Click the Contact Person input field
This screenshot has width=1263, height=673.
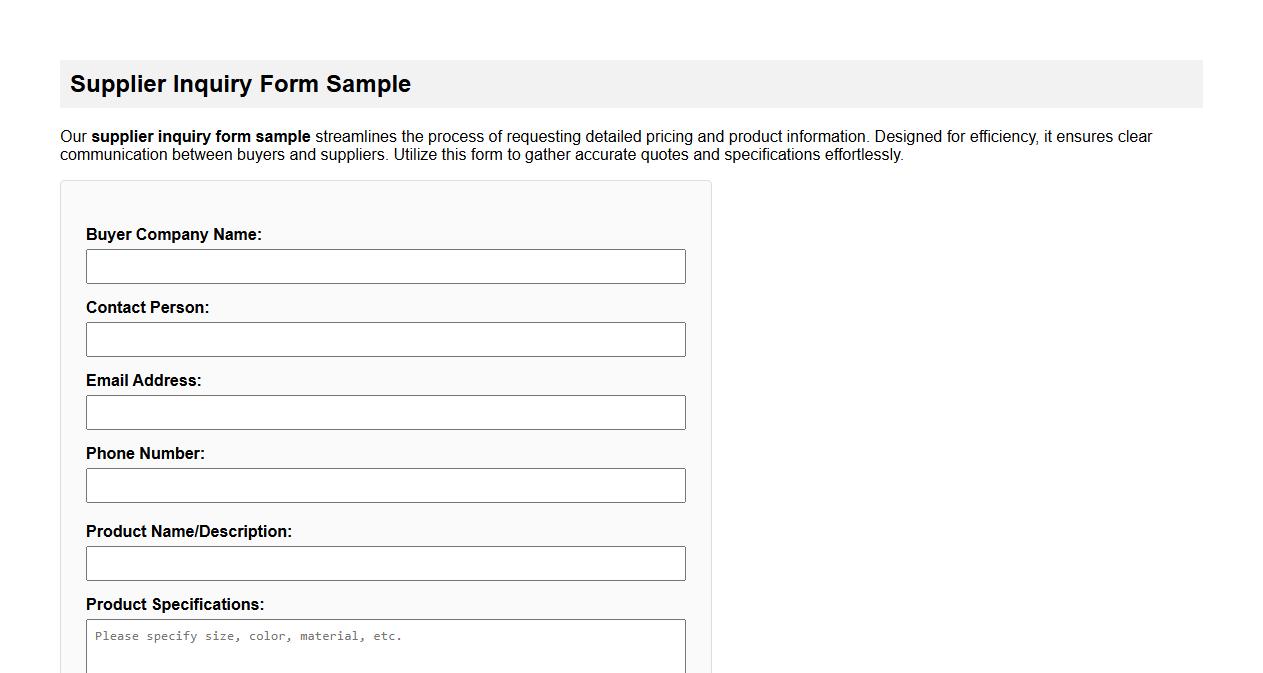[x=385, y=339]
